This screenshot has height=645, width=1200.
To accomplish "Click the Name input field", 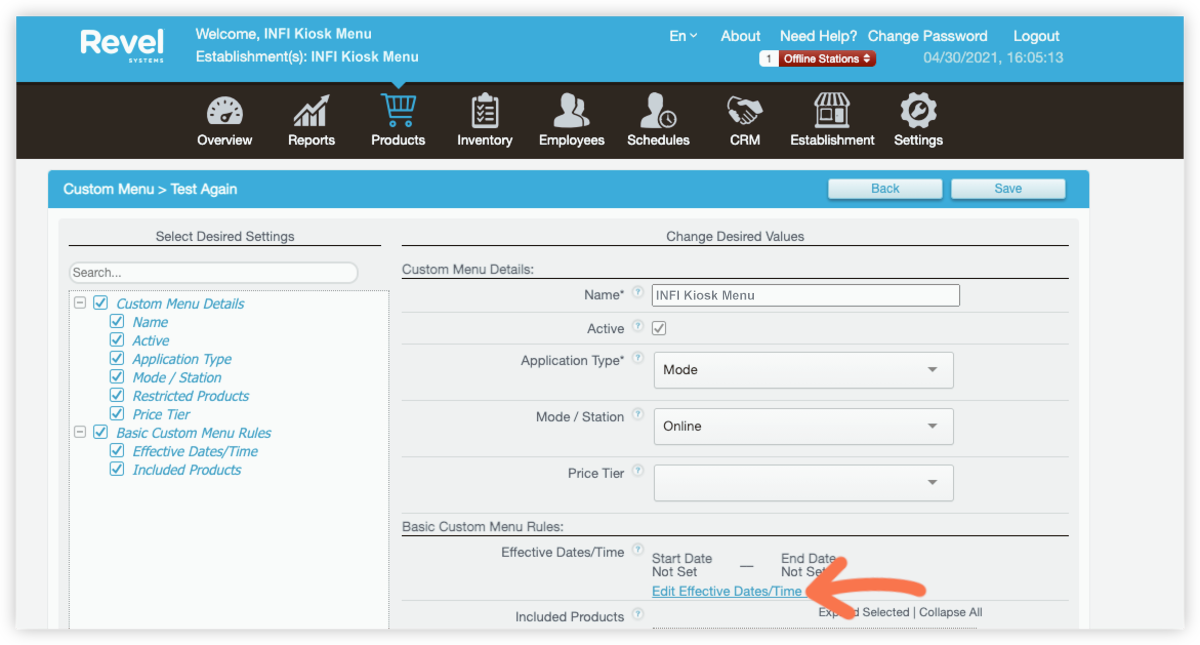I will (806, 295).
